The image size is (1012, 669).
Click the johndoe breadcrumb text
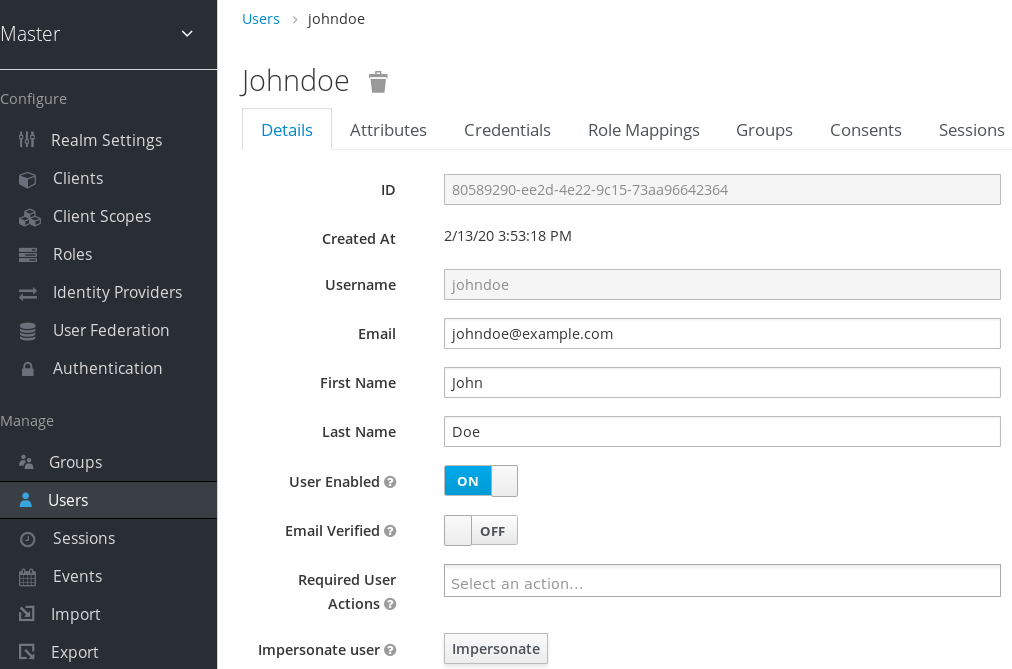336,19
